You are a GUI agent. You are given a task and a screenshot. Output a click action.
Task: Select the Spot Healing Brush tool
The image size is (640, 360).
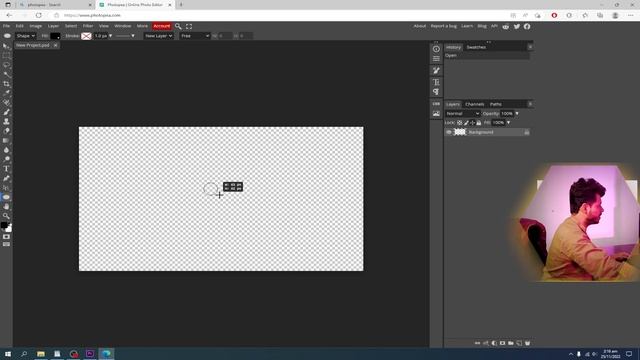tap(6, 103)
